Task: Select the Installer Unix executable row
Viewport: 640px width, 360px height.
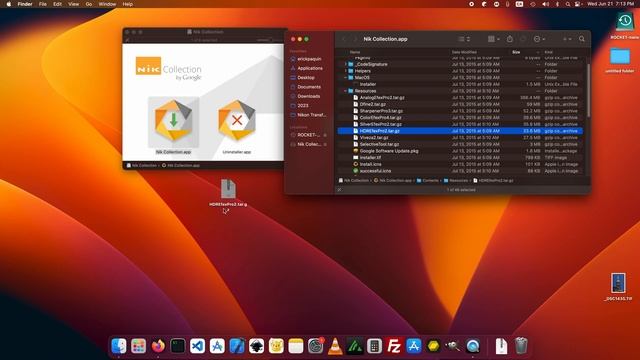Action: [x=460, y=84]
